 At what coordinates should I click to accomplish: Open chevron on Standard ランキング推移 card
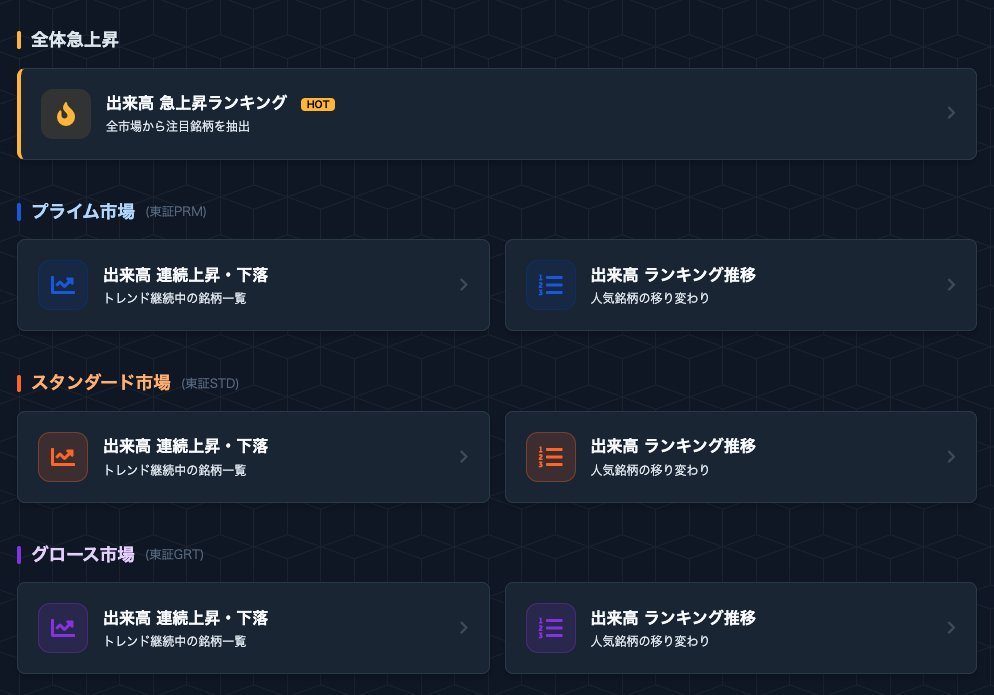coord(951,457)
